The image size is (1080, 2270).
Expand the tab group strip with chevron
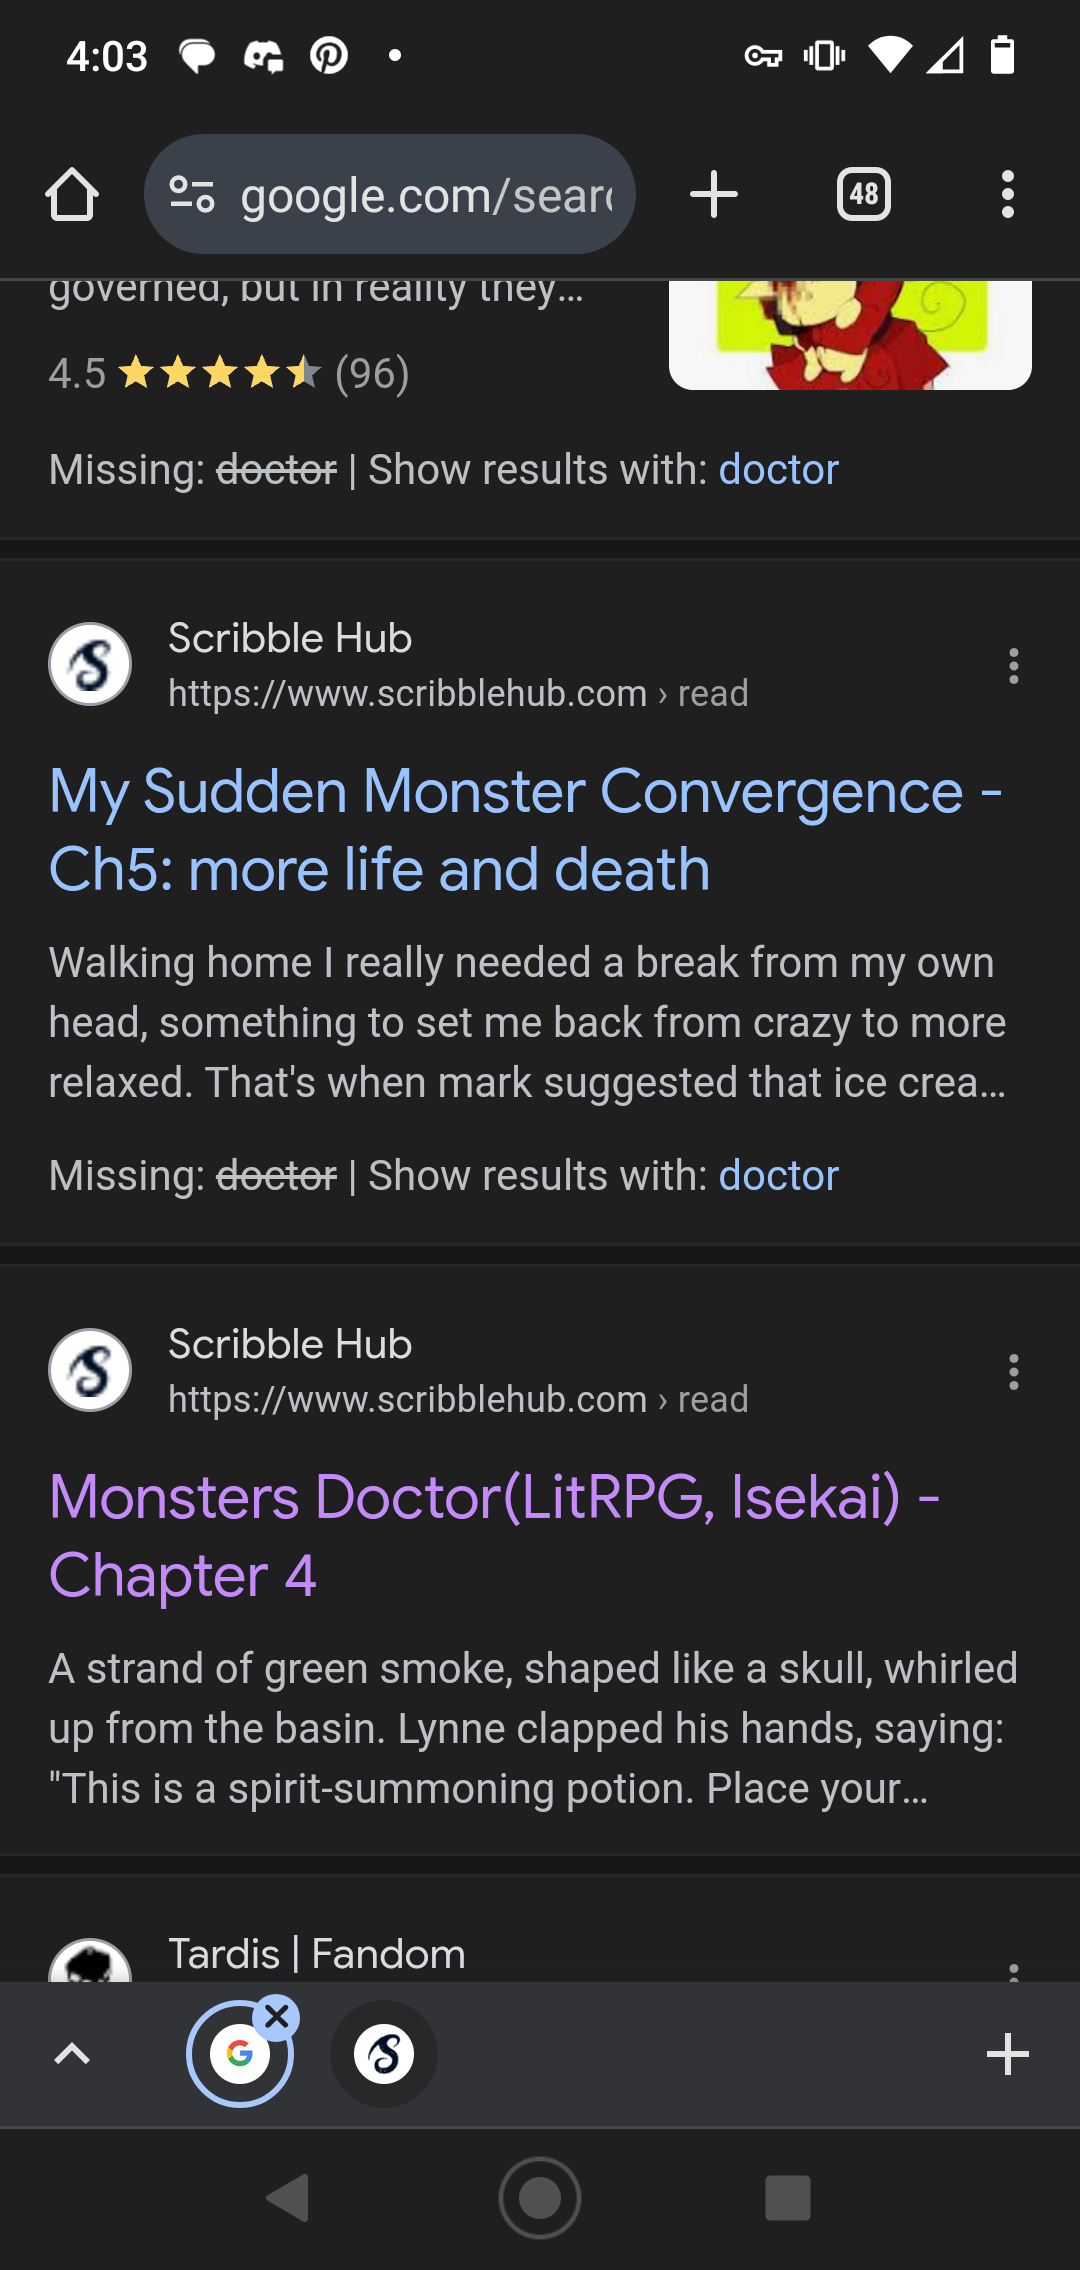click(72, 2054)
